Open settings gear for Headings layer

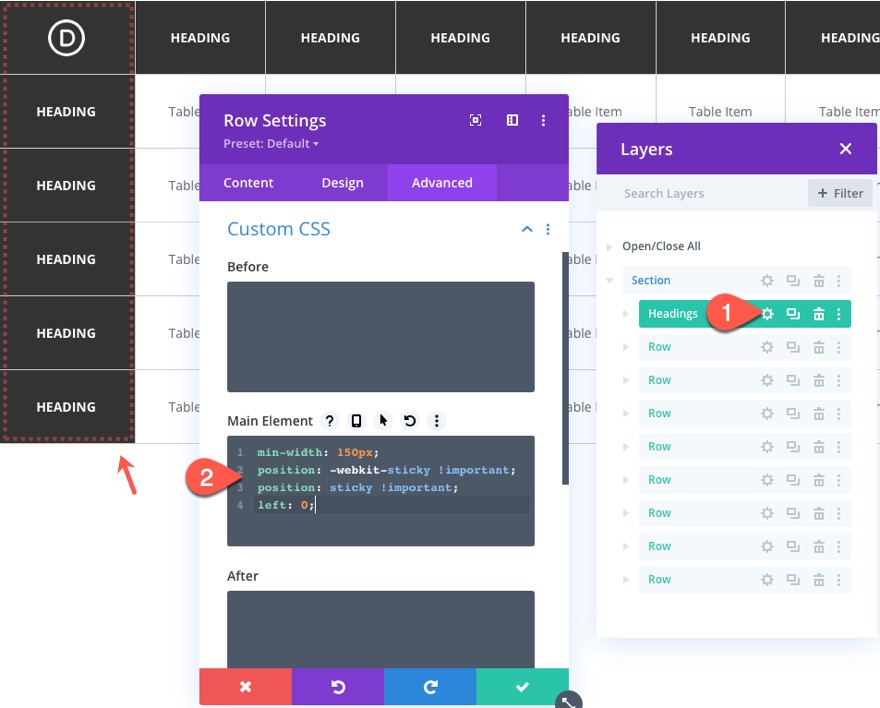tap(767, 314)
